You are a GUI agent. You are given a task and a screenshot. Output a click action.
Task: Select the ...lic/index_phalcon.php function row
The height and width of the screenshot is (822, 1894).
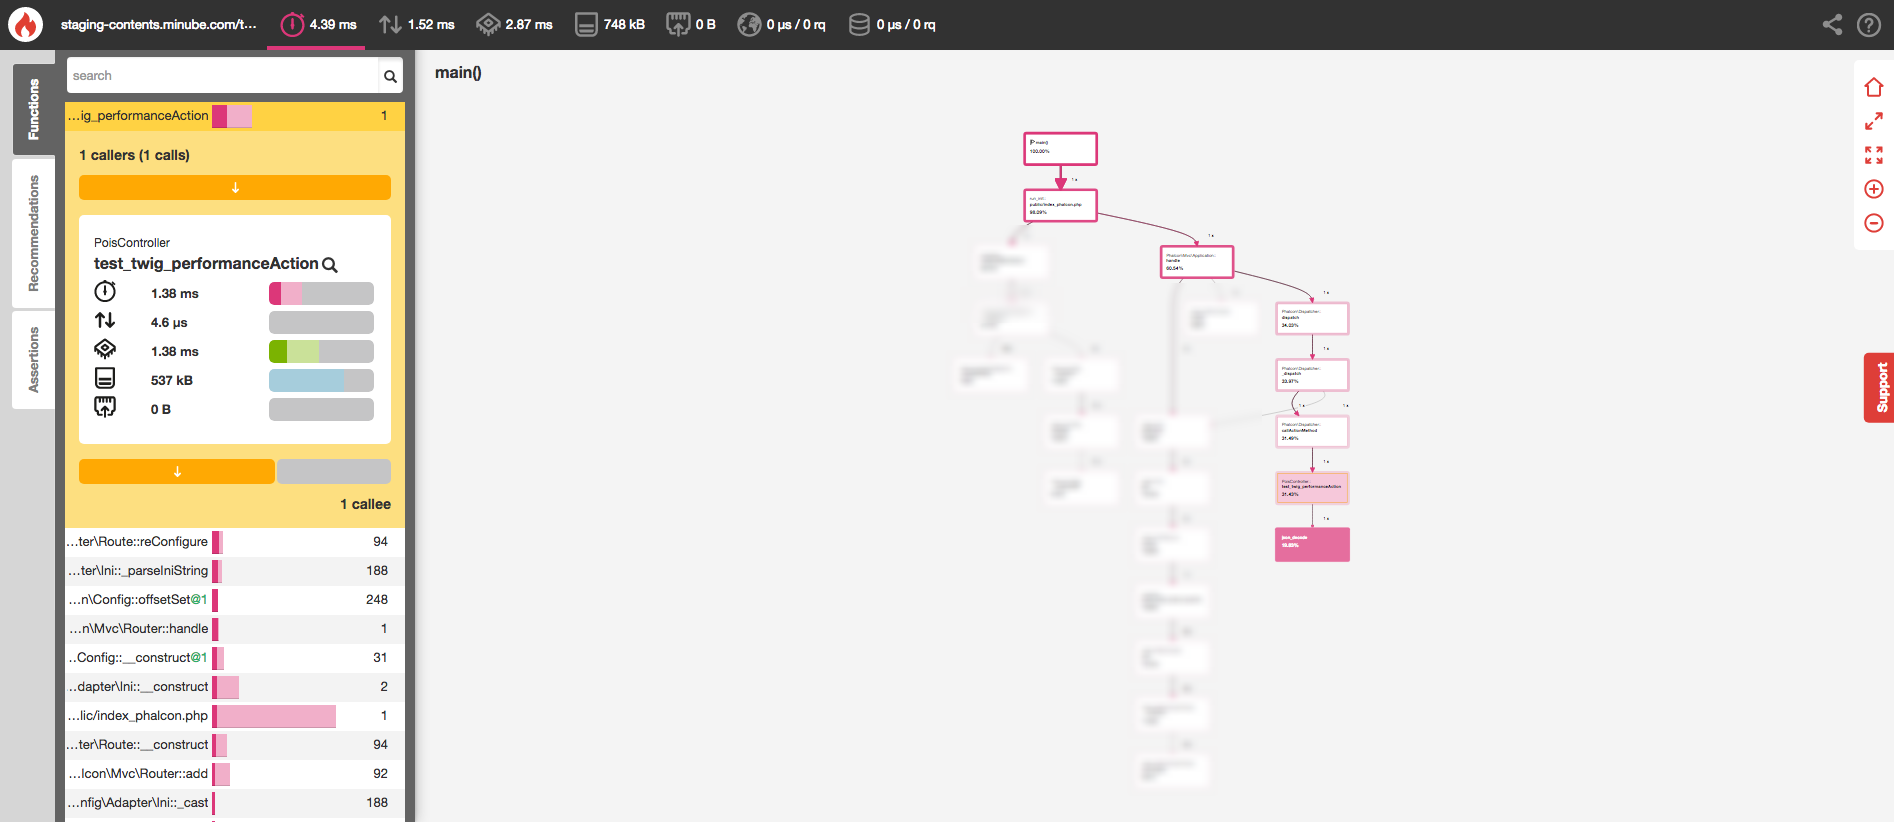235,716
